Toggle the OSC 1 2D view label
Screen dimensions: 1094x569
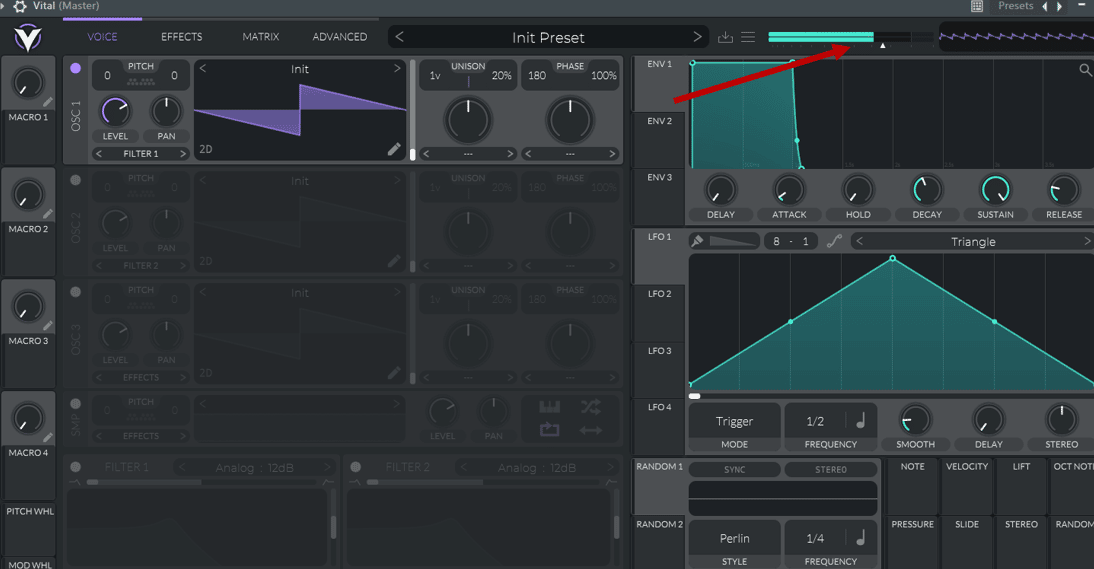[x=206, y=149]
